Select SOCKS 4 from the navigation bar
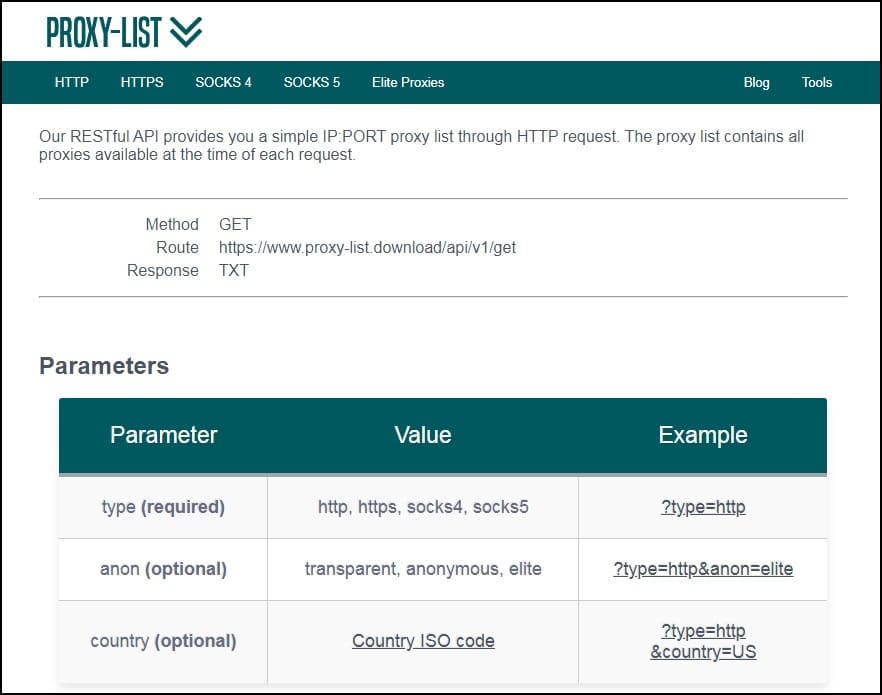 223,83
